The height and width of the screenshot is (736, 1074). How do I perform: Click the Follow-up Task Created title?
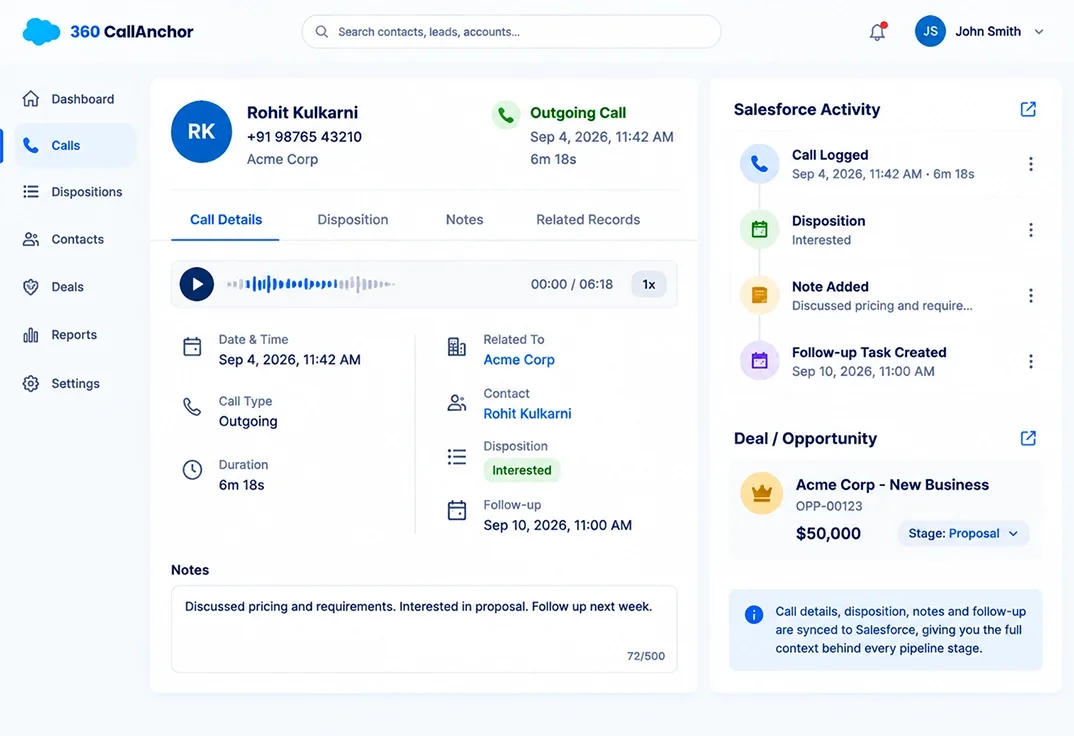coord(869,352)
